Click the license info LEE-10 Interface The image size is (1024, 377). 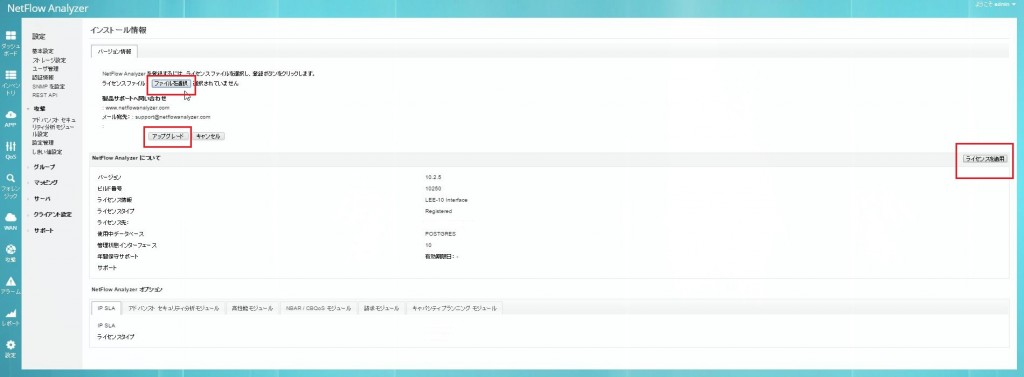(x=446, y=200)
